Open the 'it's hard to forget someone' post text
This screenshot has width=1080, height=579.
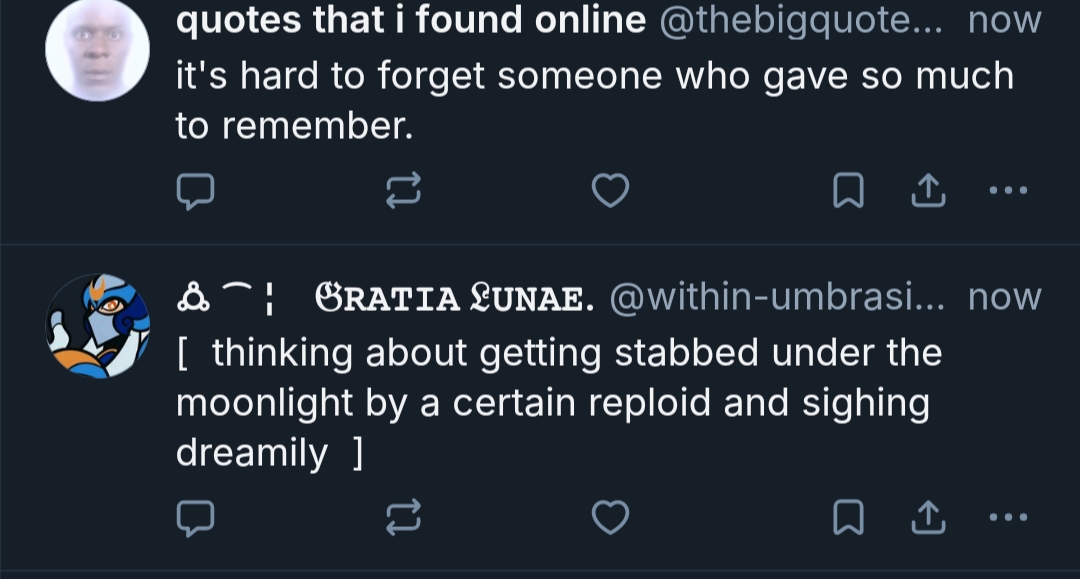point(594,101)
